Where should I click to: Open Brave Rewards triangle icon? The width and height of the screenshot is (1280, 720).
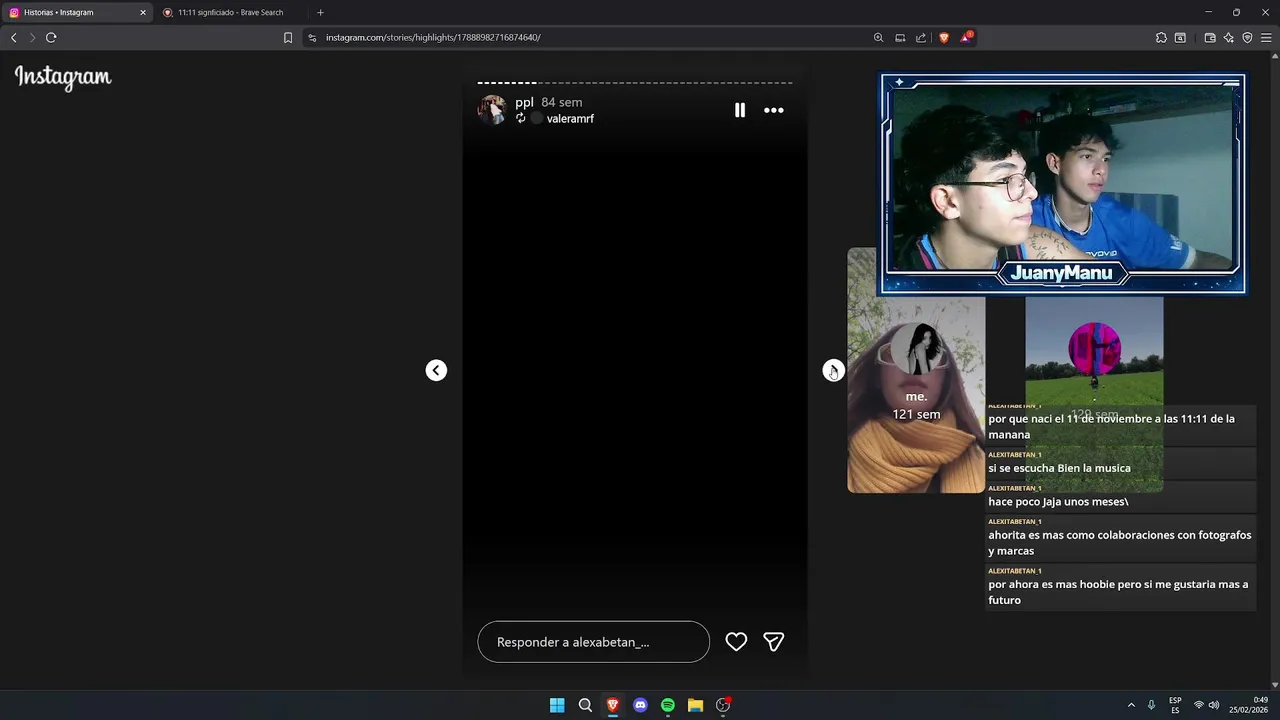tap(966, 38)
